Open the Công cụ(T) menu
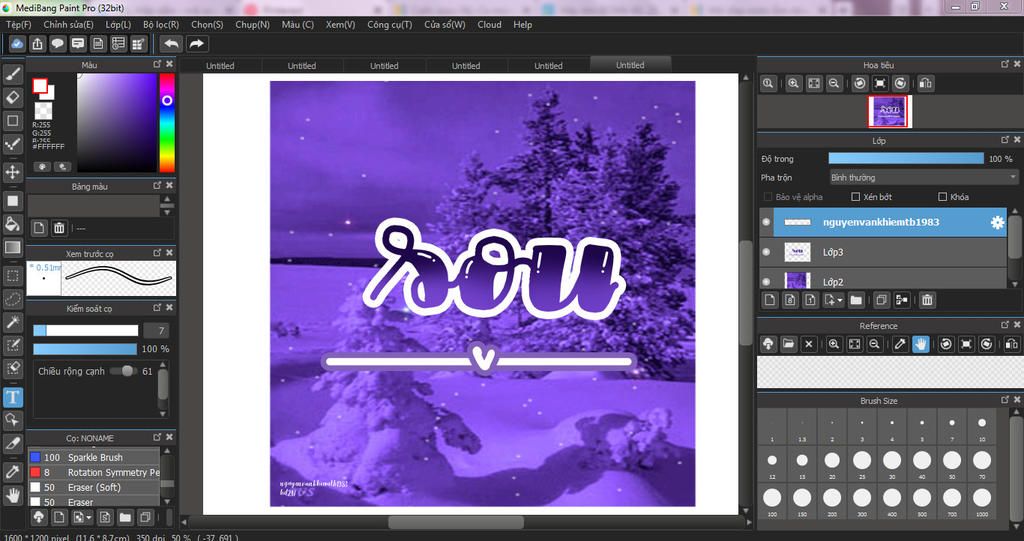This screenshot has height=541, width=1024. click(x=389, y=25)
